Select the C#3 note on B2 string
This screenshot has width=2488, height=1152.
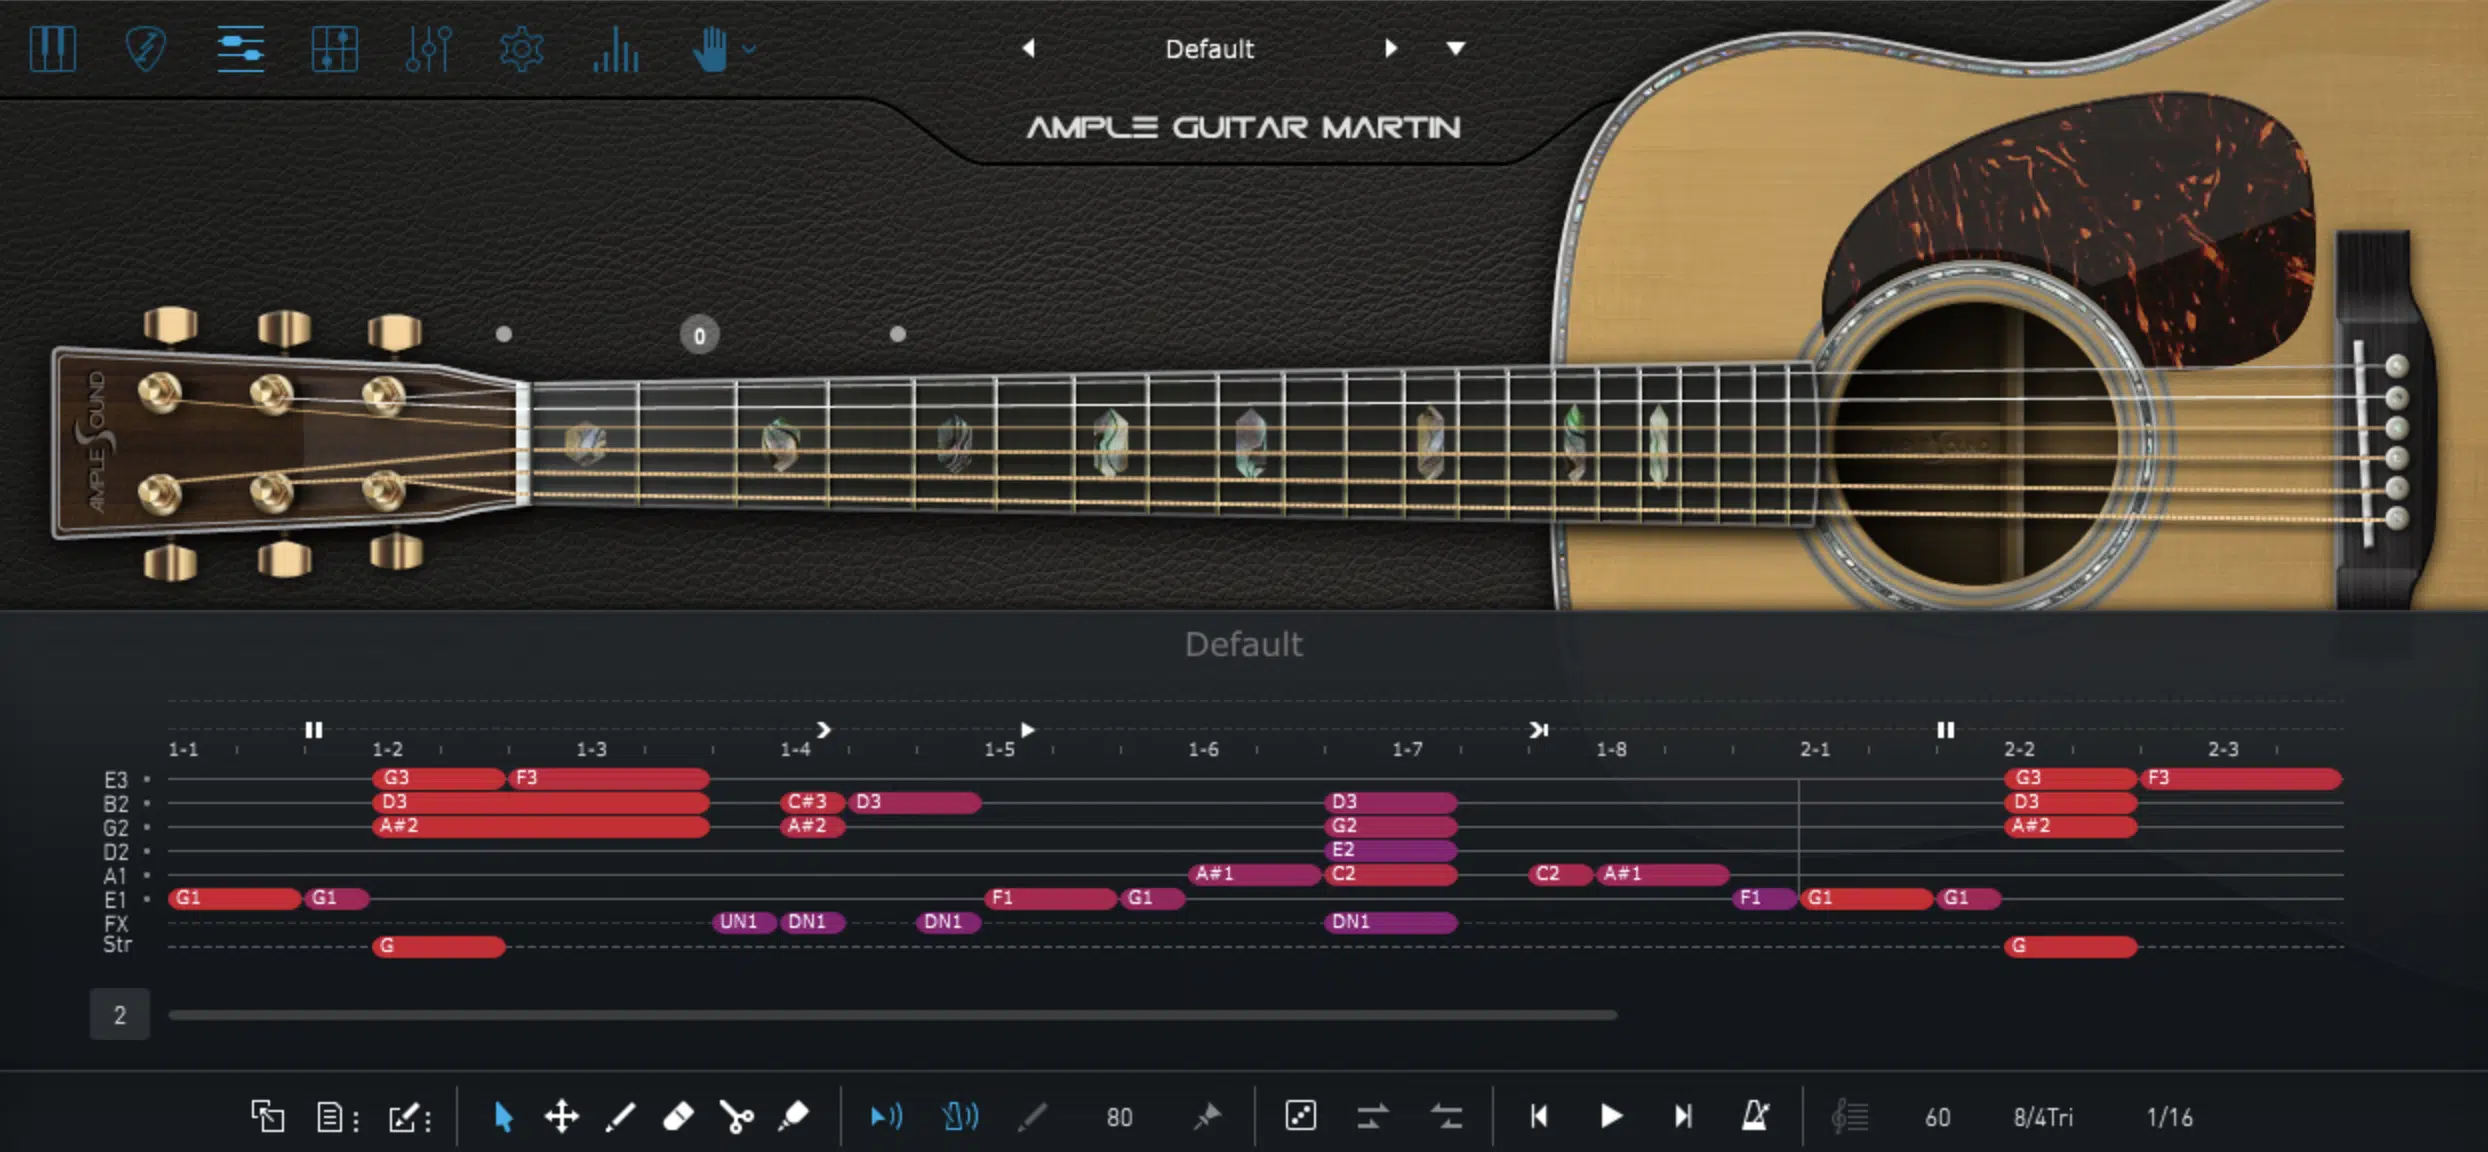tap(813, 802)
